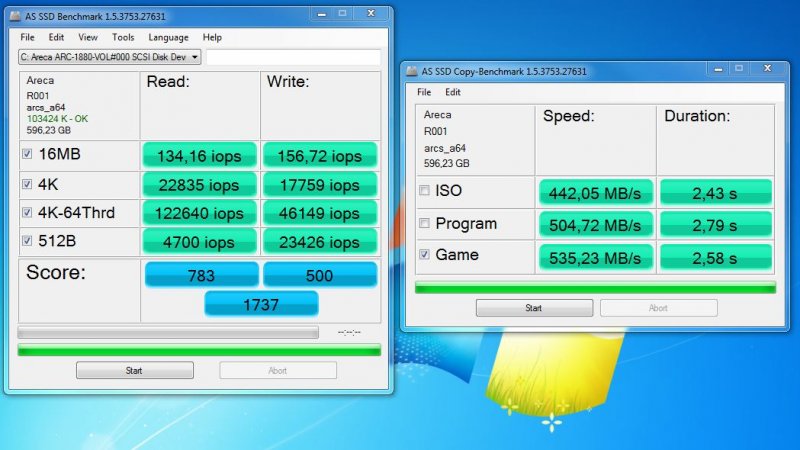The width and height of the screenshot is (800, 450).
Task: Uncheck the 16MB test checkbox
Action: 27,154
